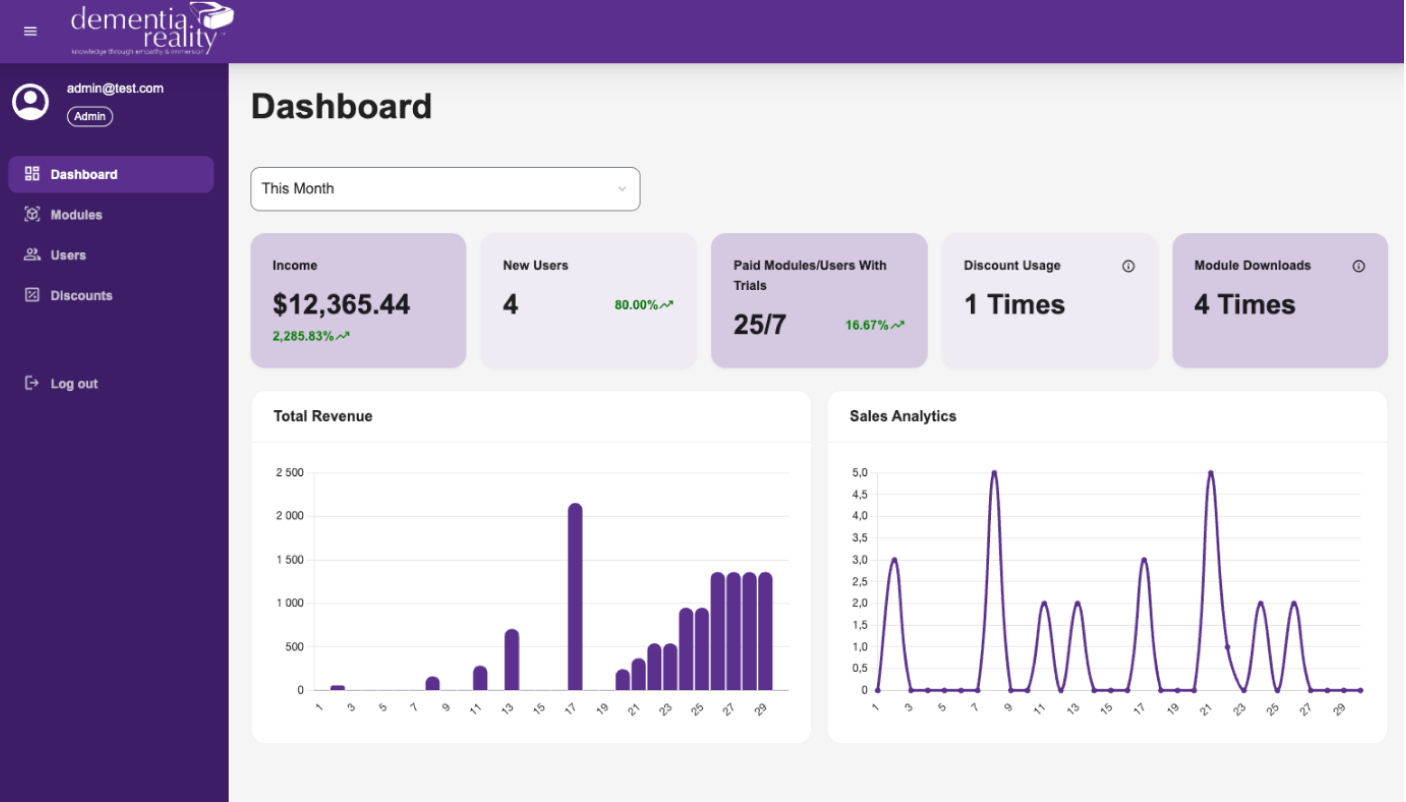Click the Admin role badge

[90, 117]
